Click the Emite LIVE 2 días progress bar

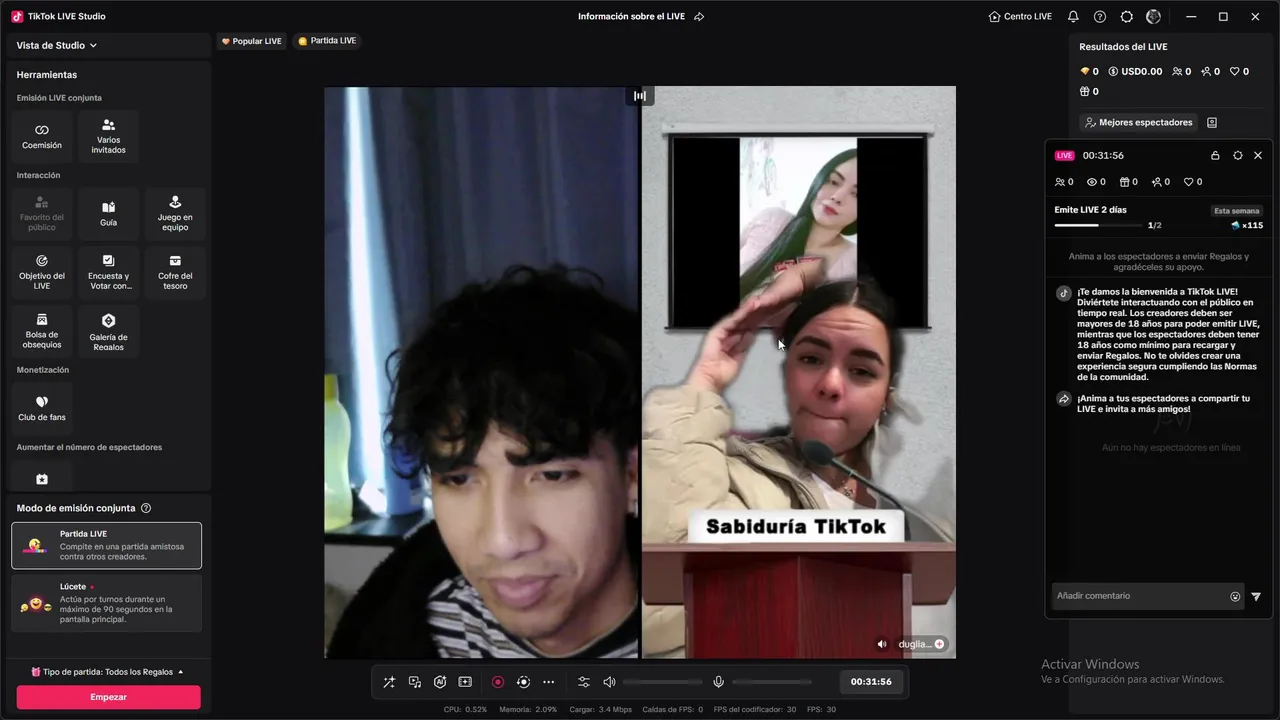pos(1099,225)
